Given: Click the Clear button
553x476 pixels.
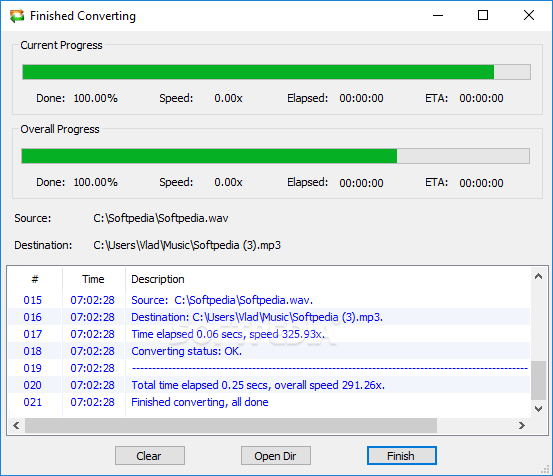Looking at the screenshot, I should click(150, 456).
